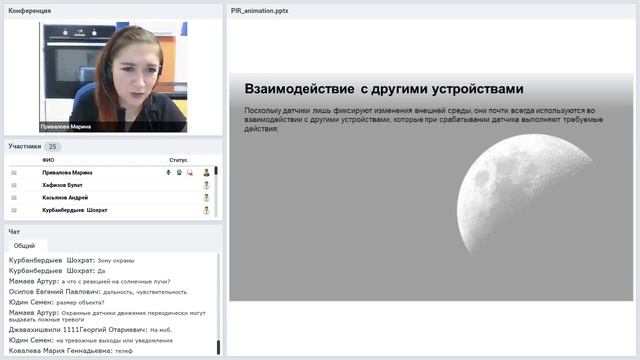Click the Чат panel heading
Screen dimensions: 640x360
click(14, 231)
